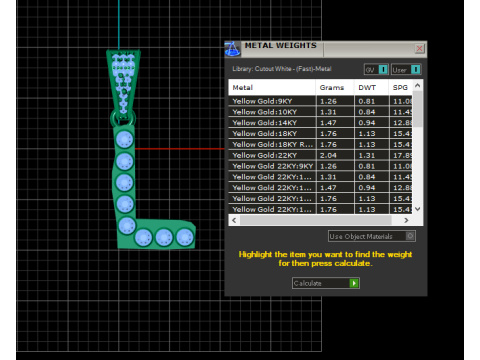Select the Yellow Gold:10KY row

320,112
